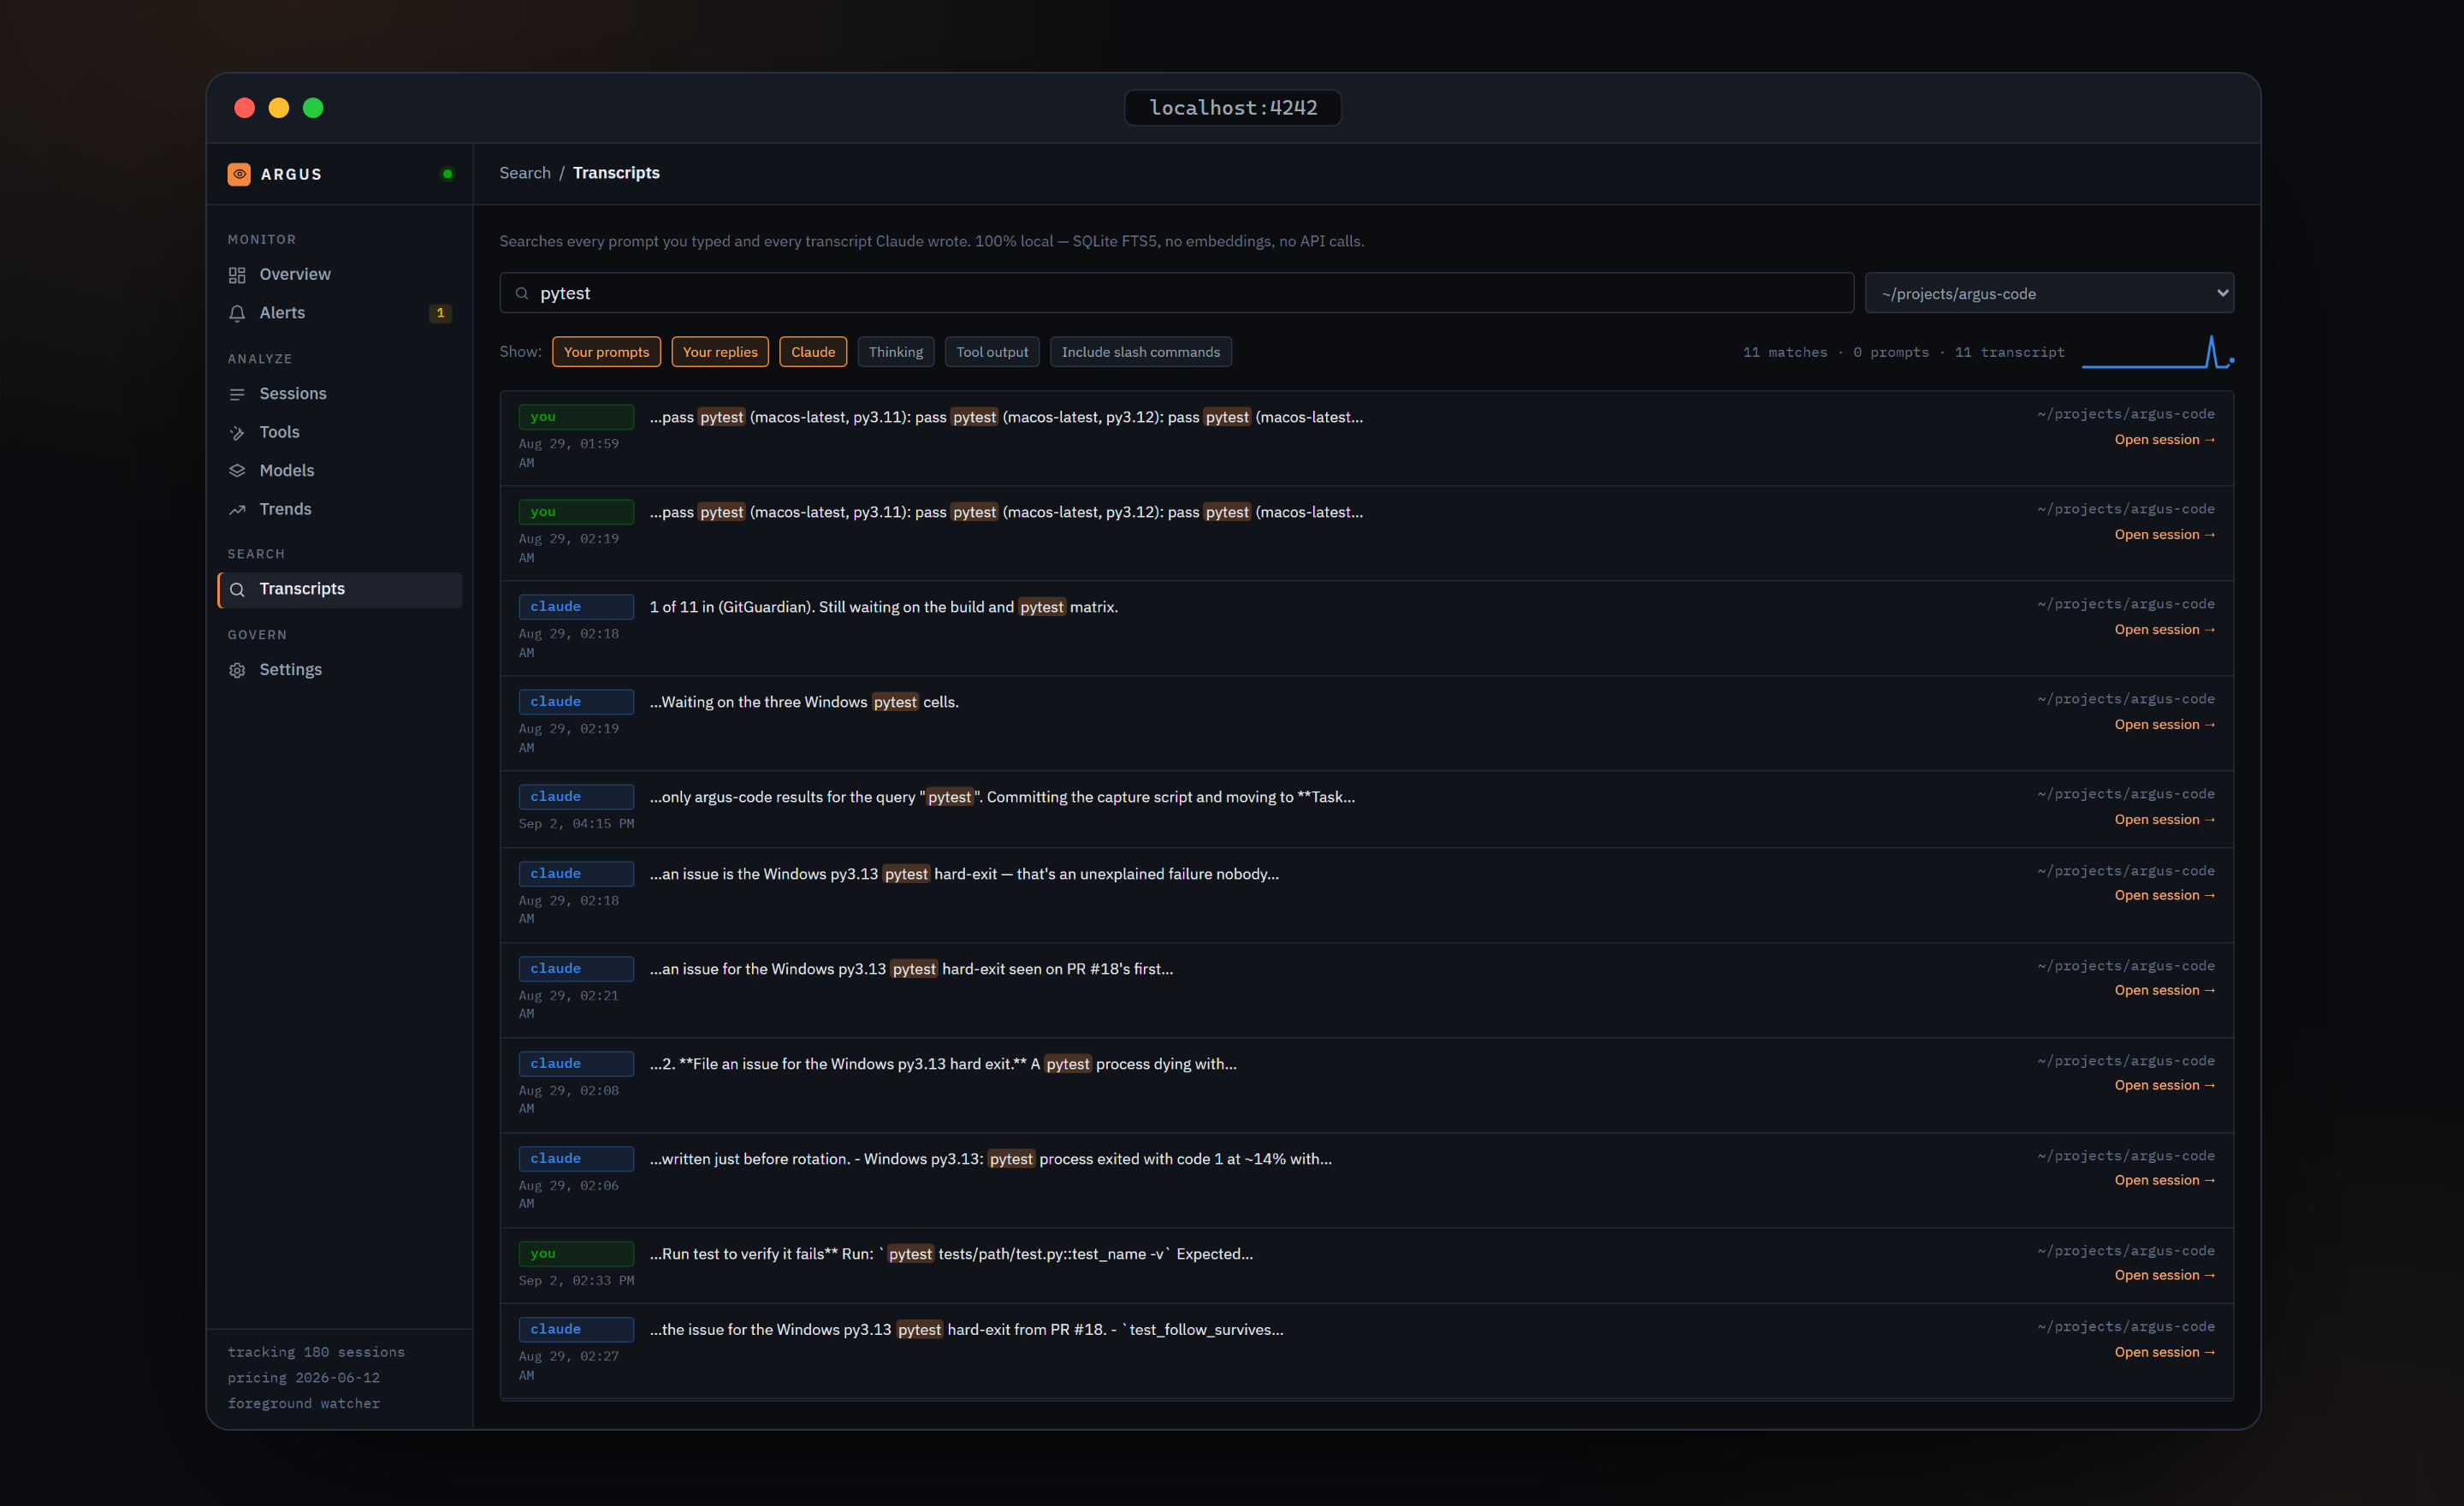The width and height of the screenshot is (2464, 1506).
Task: Click the green status dot beside ARGUS
Action: (x=447, y=174)
